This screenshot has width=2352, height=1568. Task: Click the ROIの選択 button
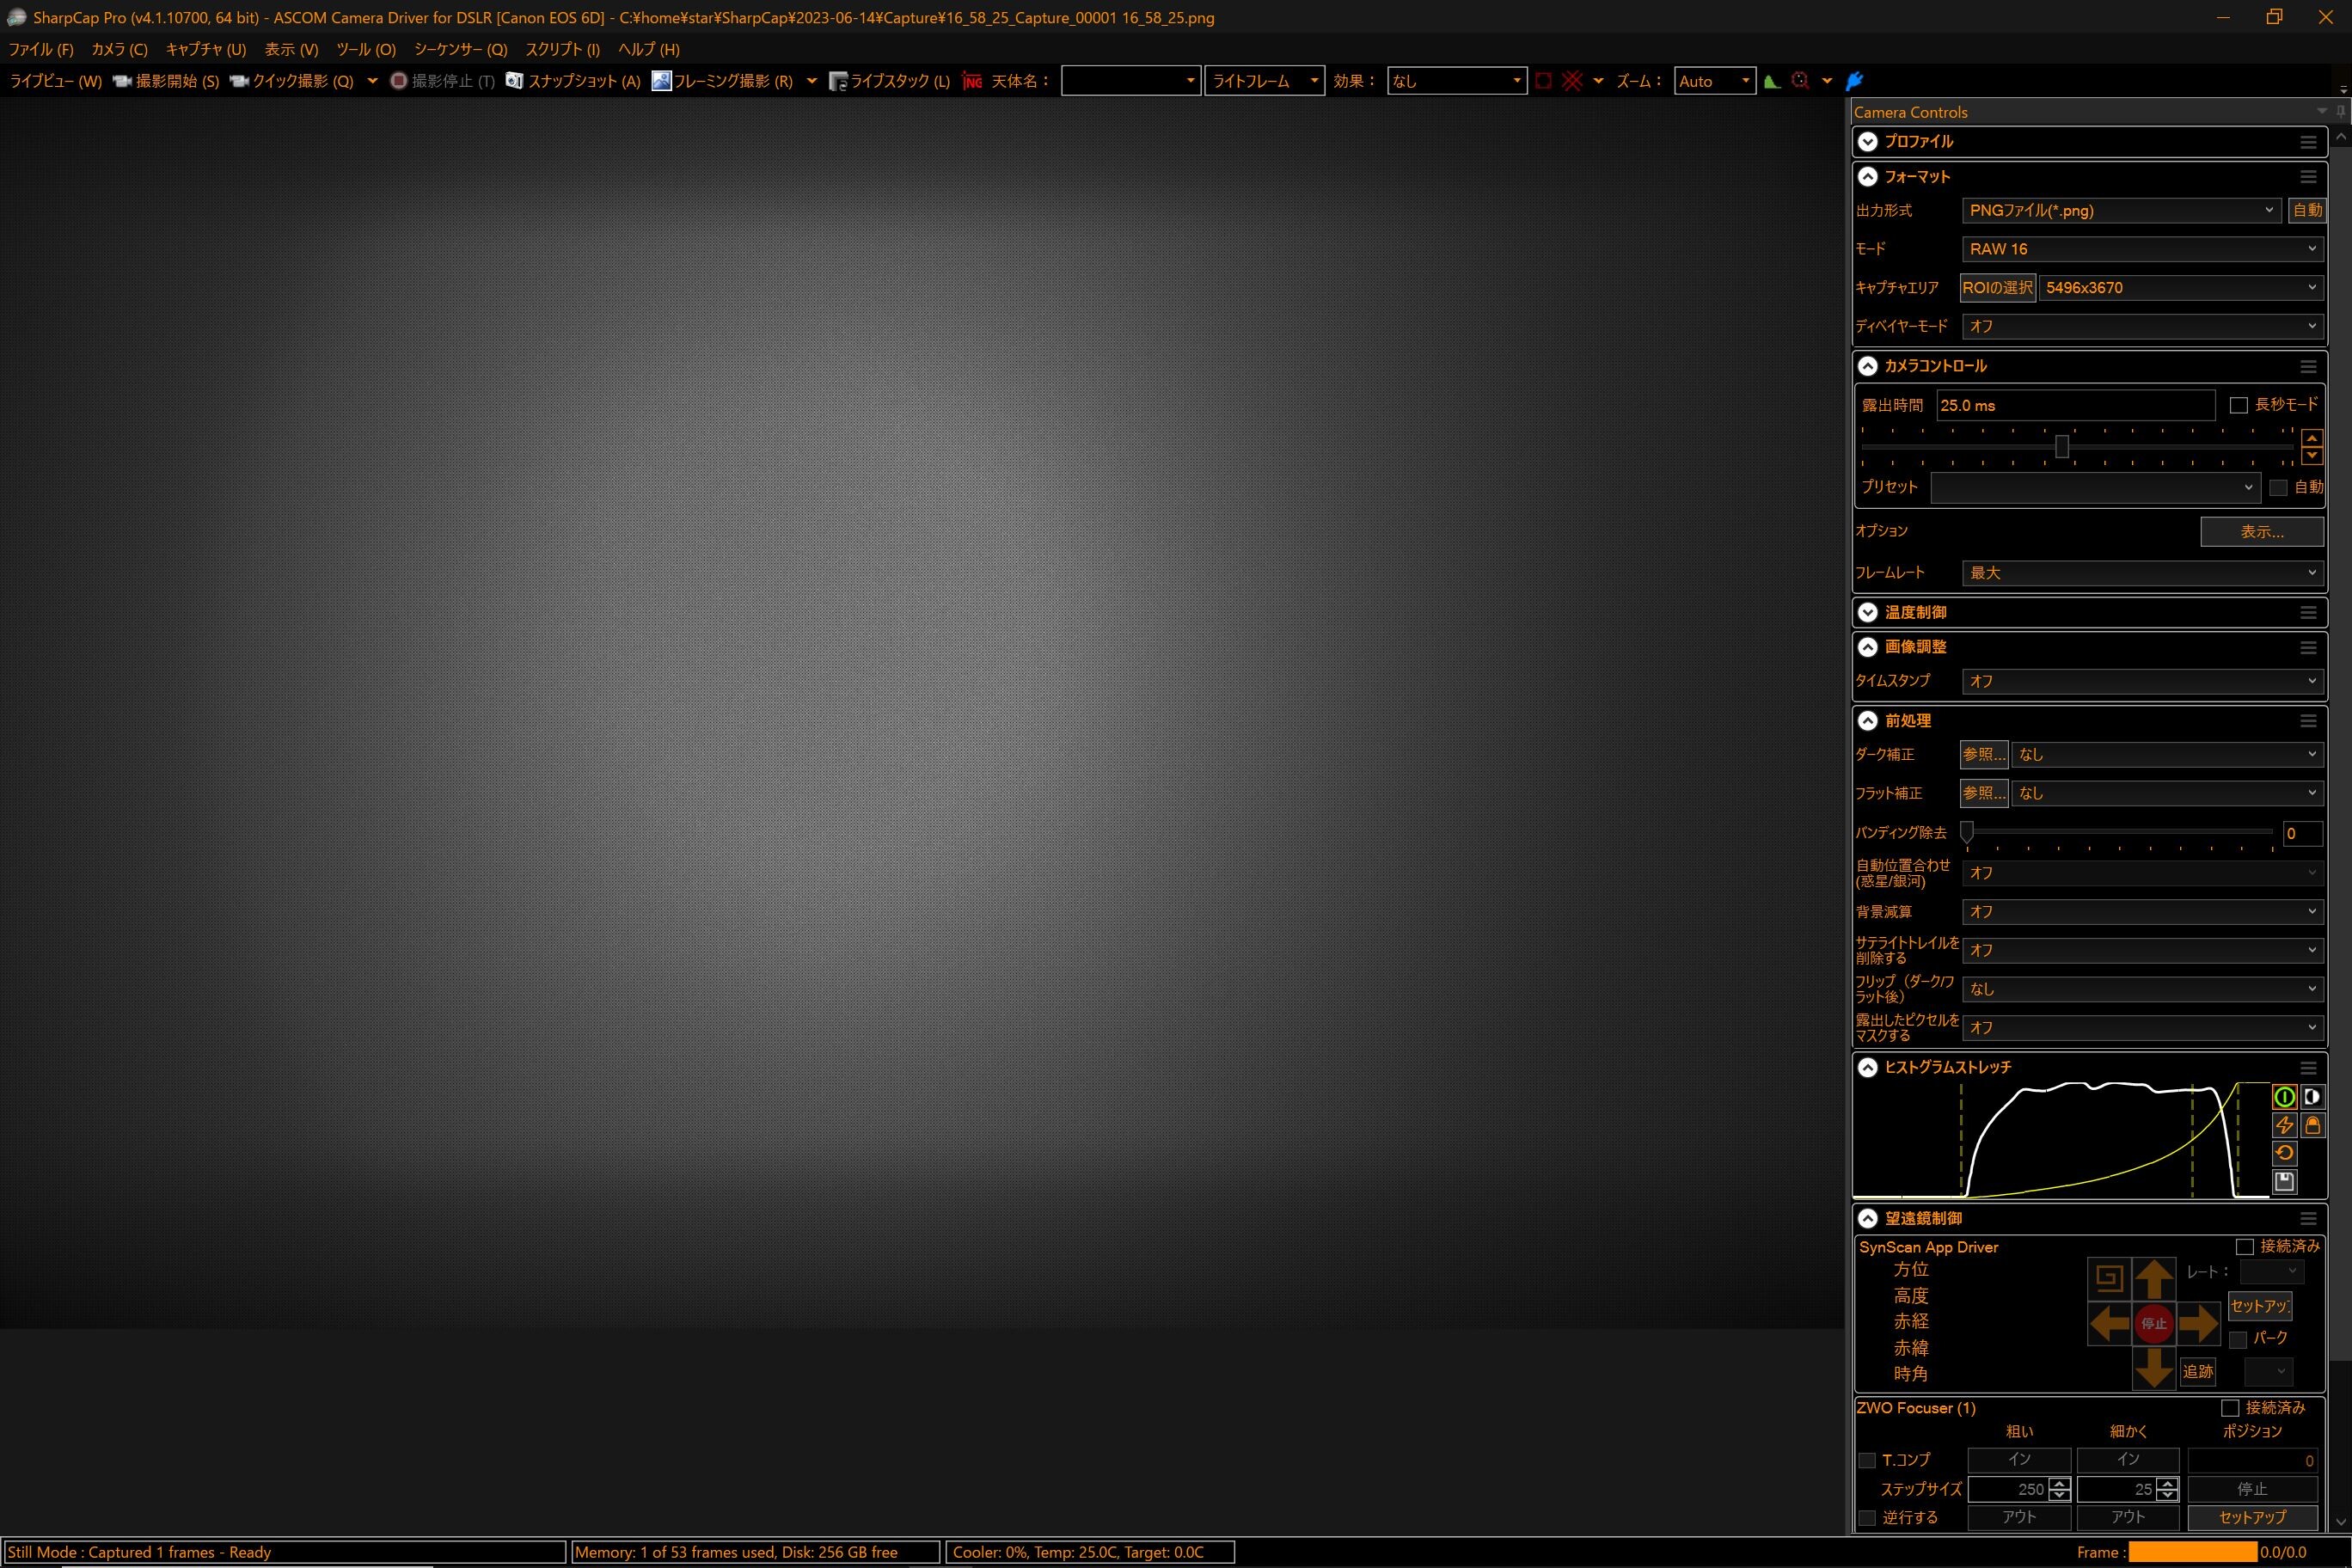point(1996,288)
